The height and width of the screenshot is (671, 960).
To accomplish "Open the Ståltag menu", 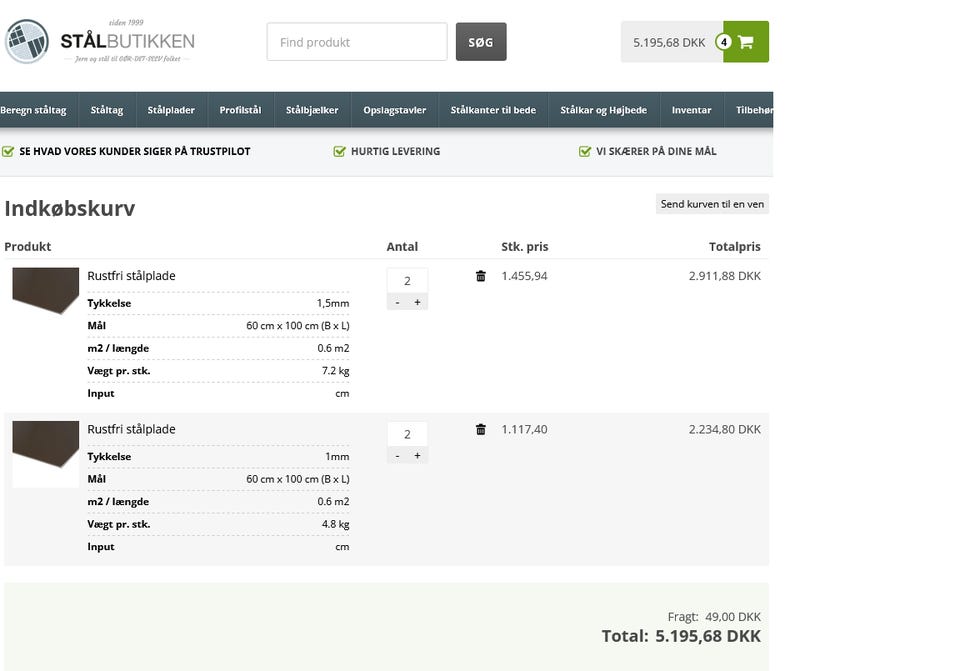I will (106, 110).
